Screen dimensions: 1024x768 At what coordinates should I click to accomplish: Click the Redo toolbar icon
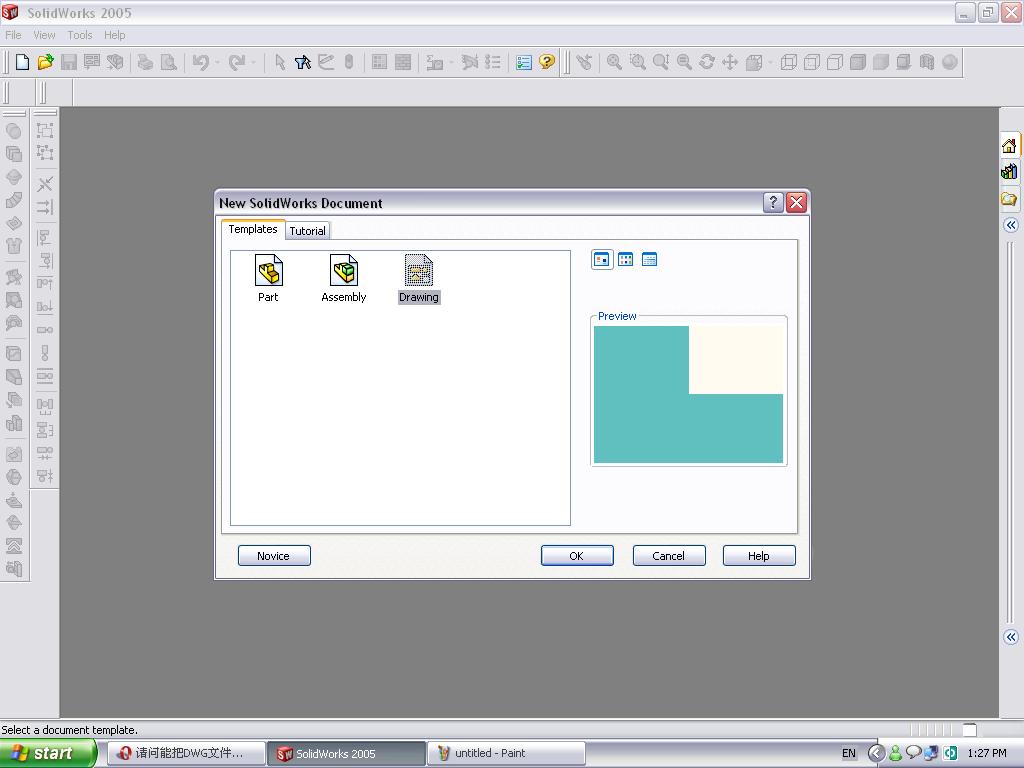[x=236, y=62]
